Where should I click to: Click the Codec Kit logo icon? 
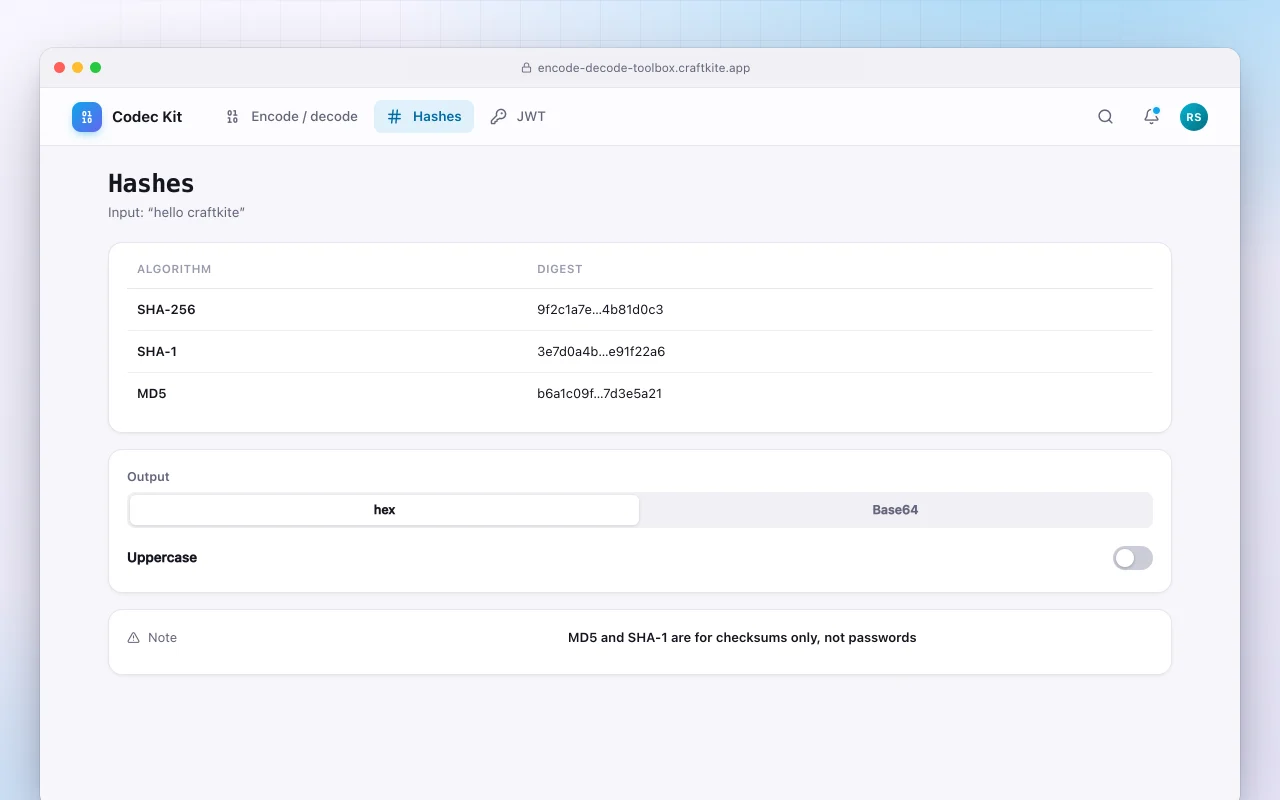(87, 117)
